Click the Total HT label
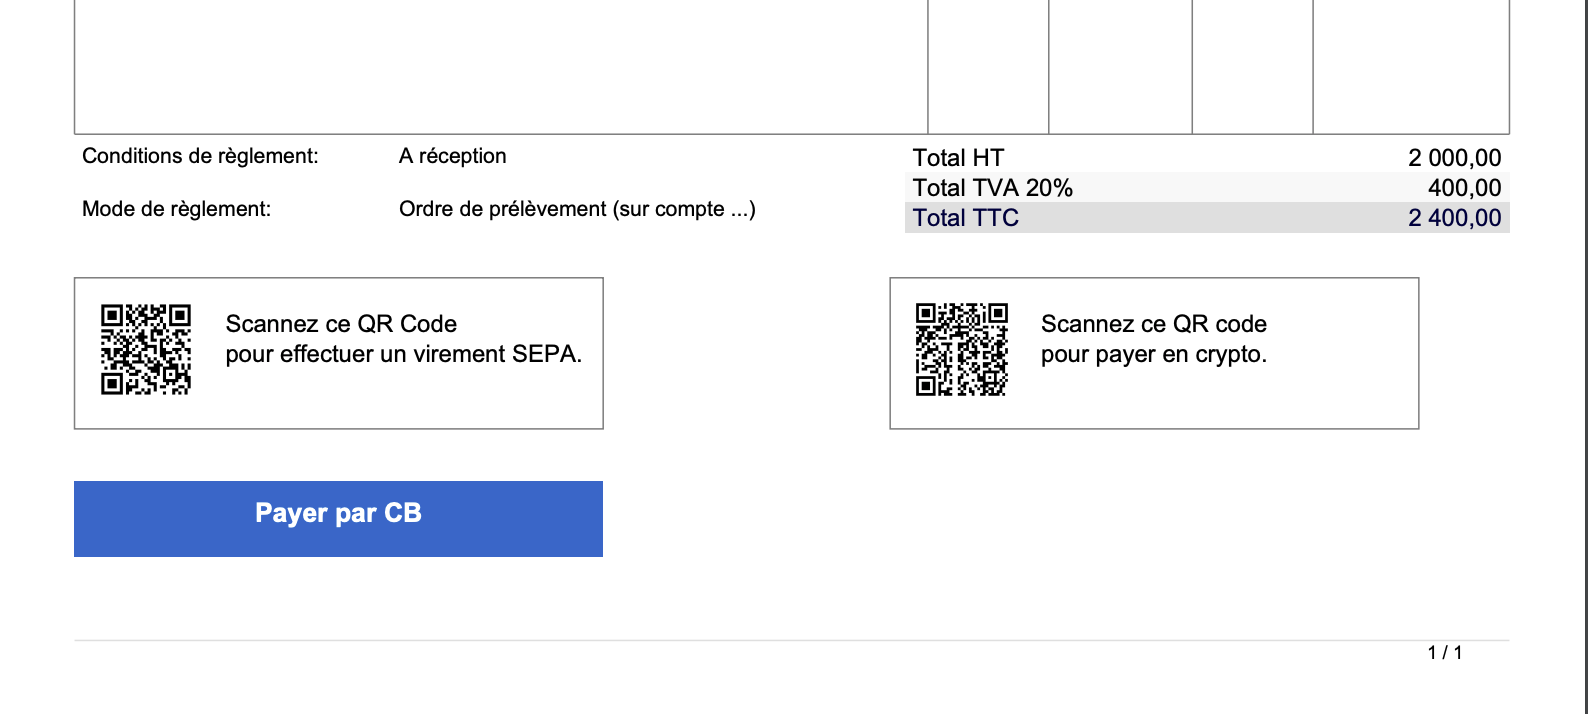This screenshot has width=1588, height=714. (958, 158)
